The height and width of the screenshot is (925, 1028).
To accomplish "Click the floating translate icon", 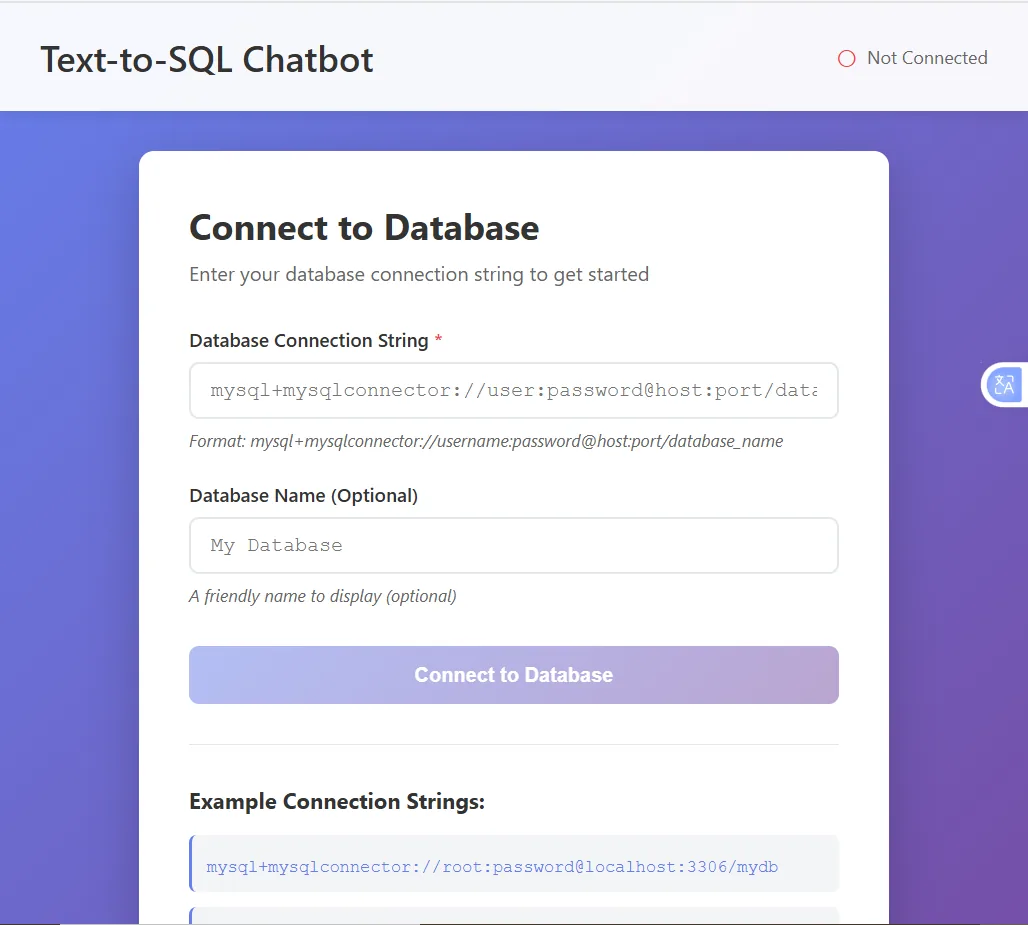I will [1004, 384].
